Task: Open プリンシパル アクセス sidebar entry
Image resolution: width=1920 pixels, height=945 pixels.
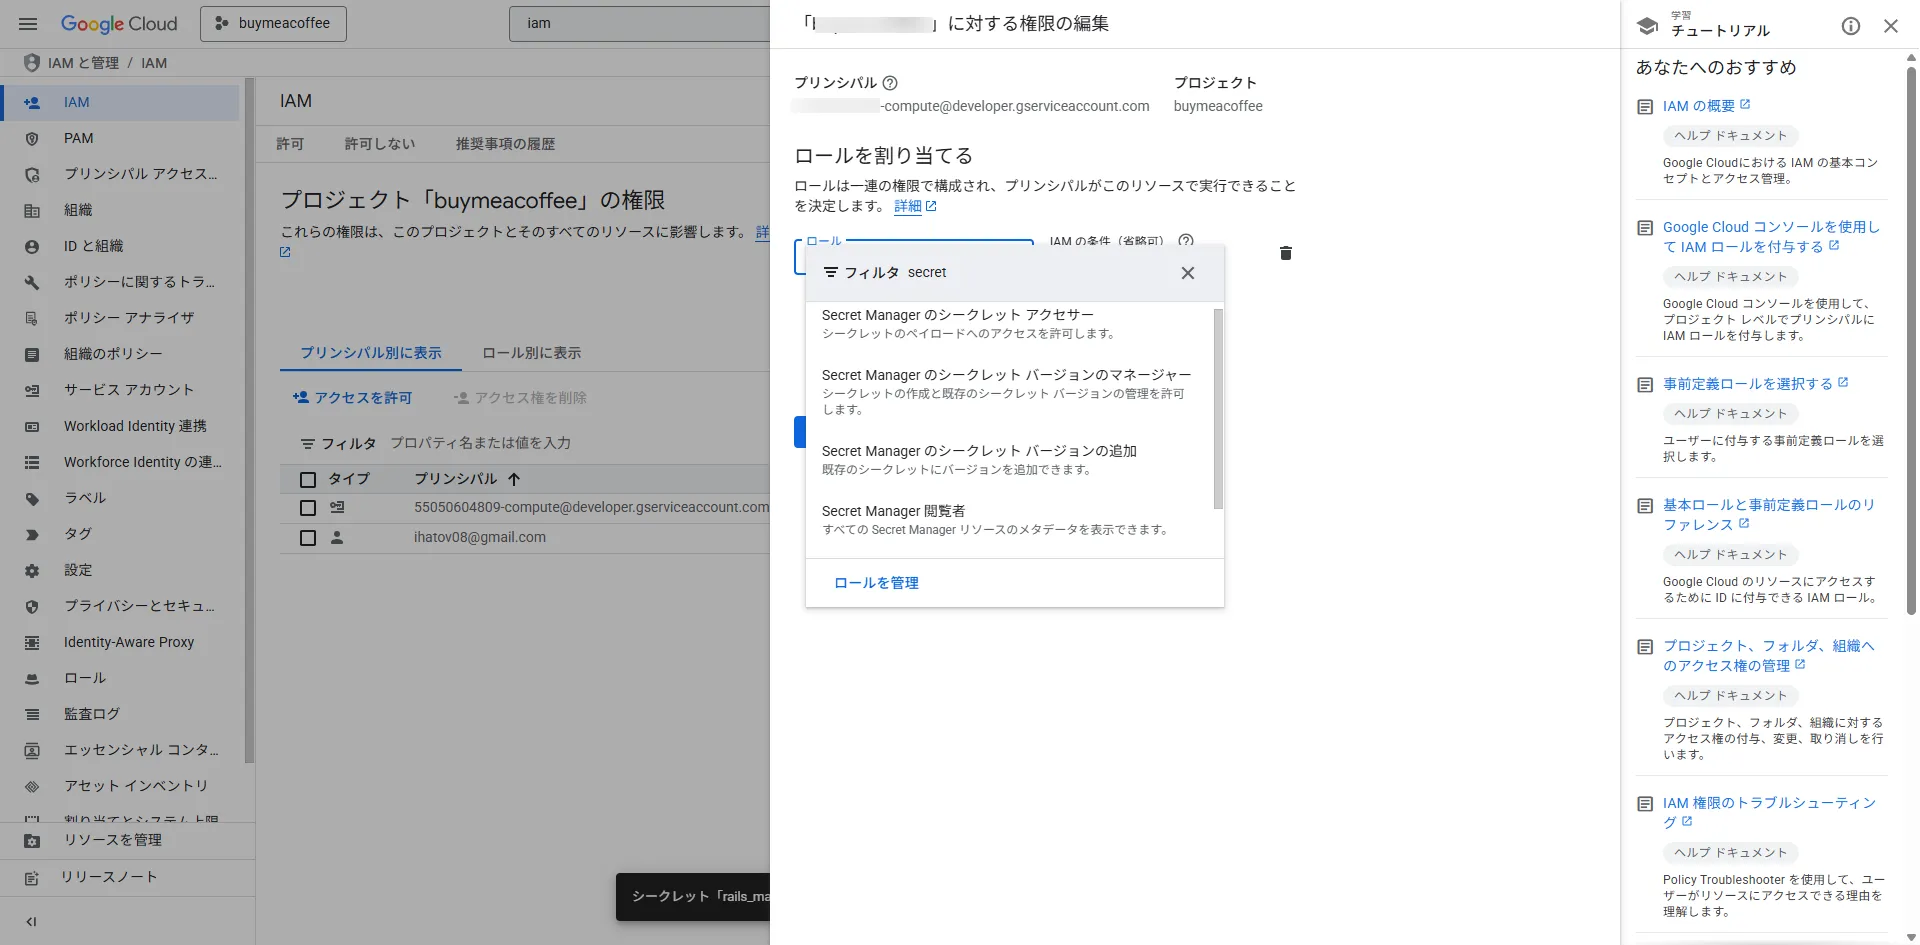Action: point(120,174)
